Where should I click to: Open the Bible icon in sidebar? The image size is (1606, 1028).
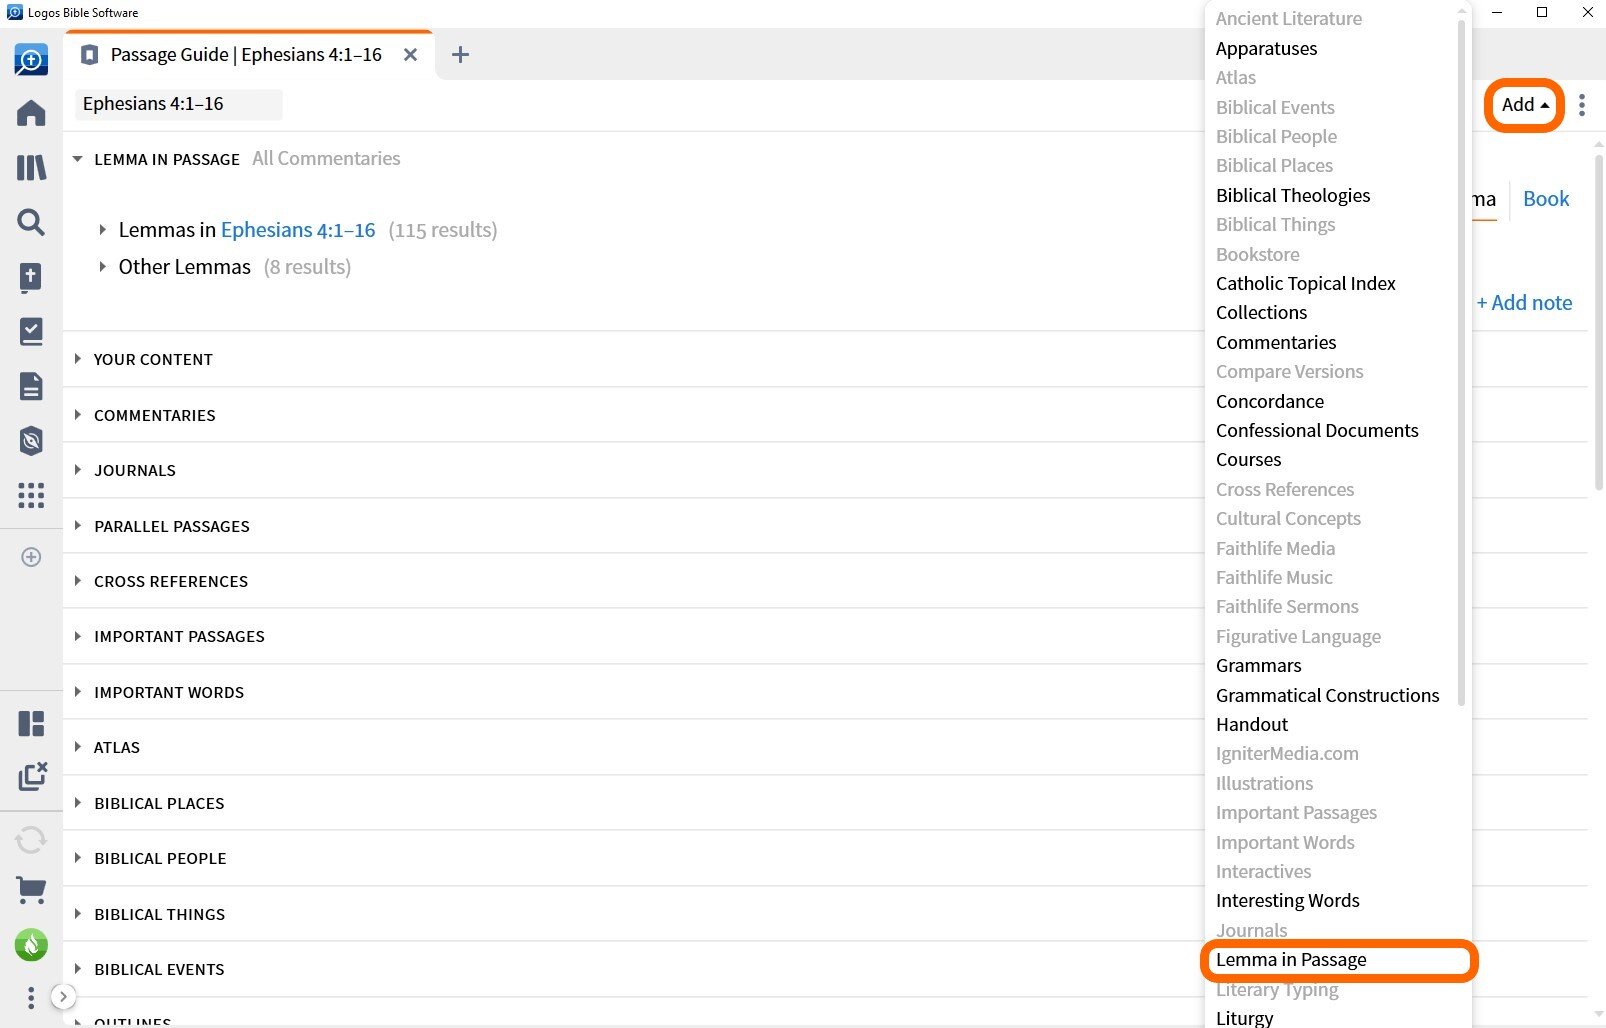coord(31,277)
